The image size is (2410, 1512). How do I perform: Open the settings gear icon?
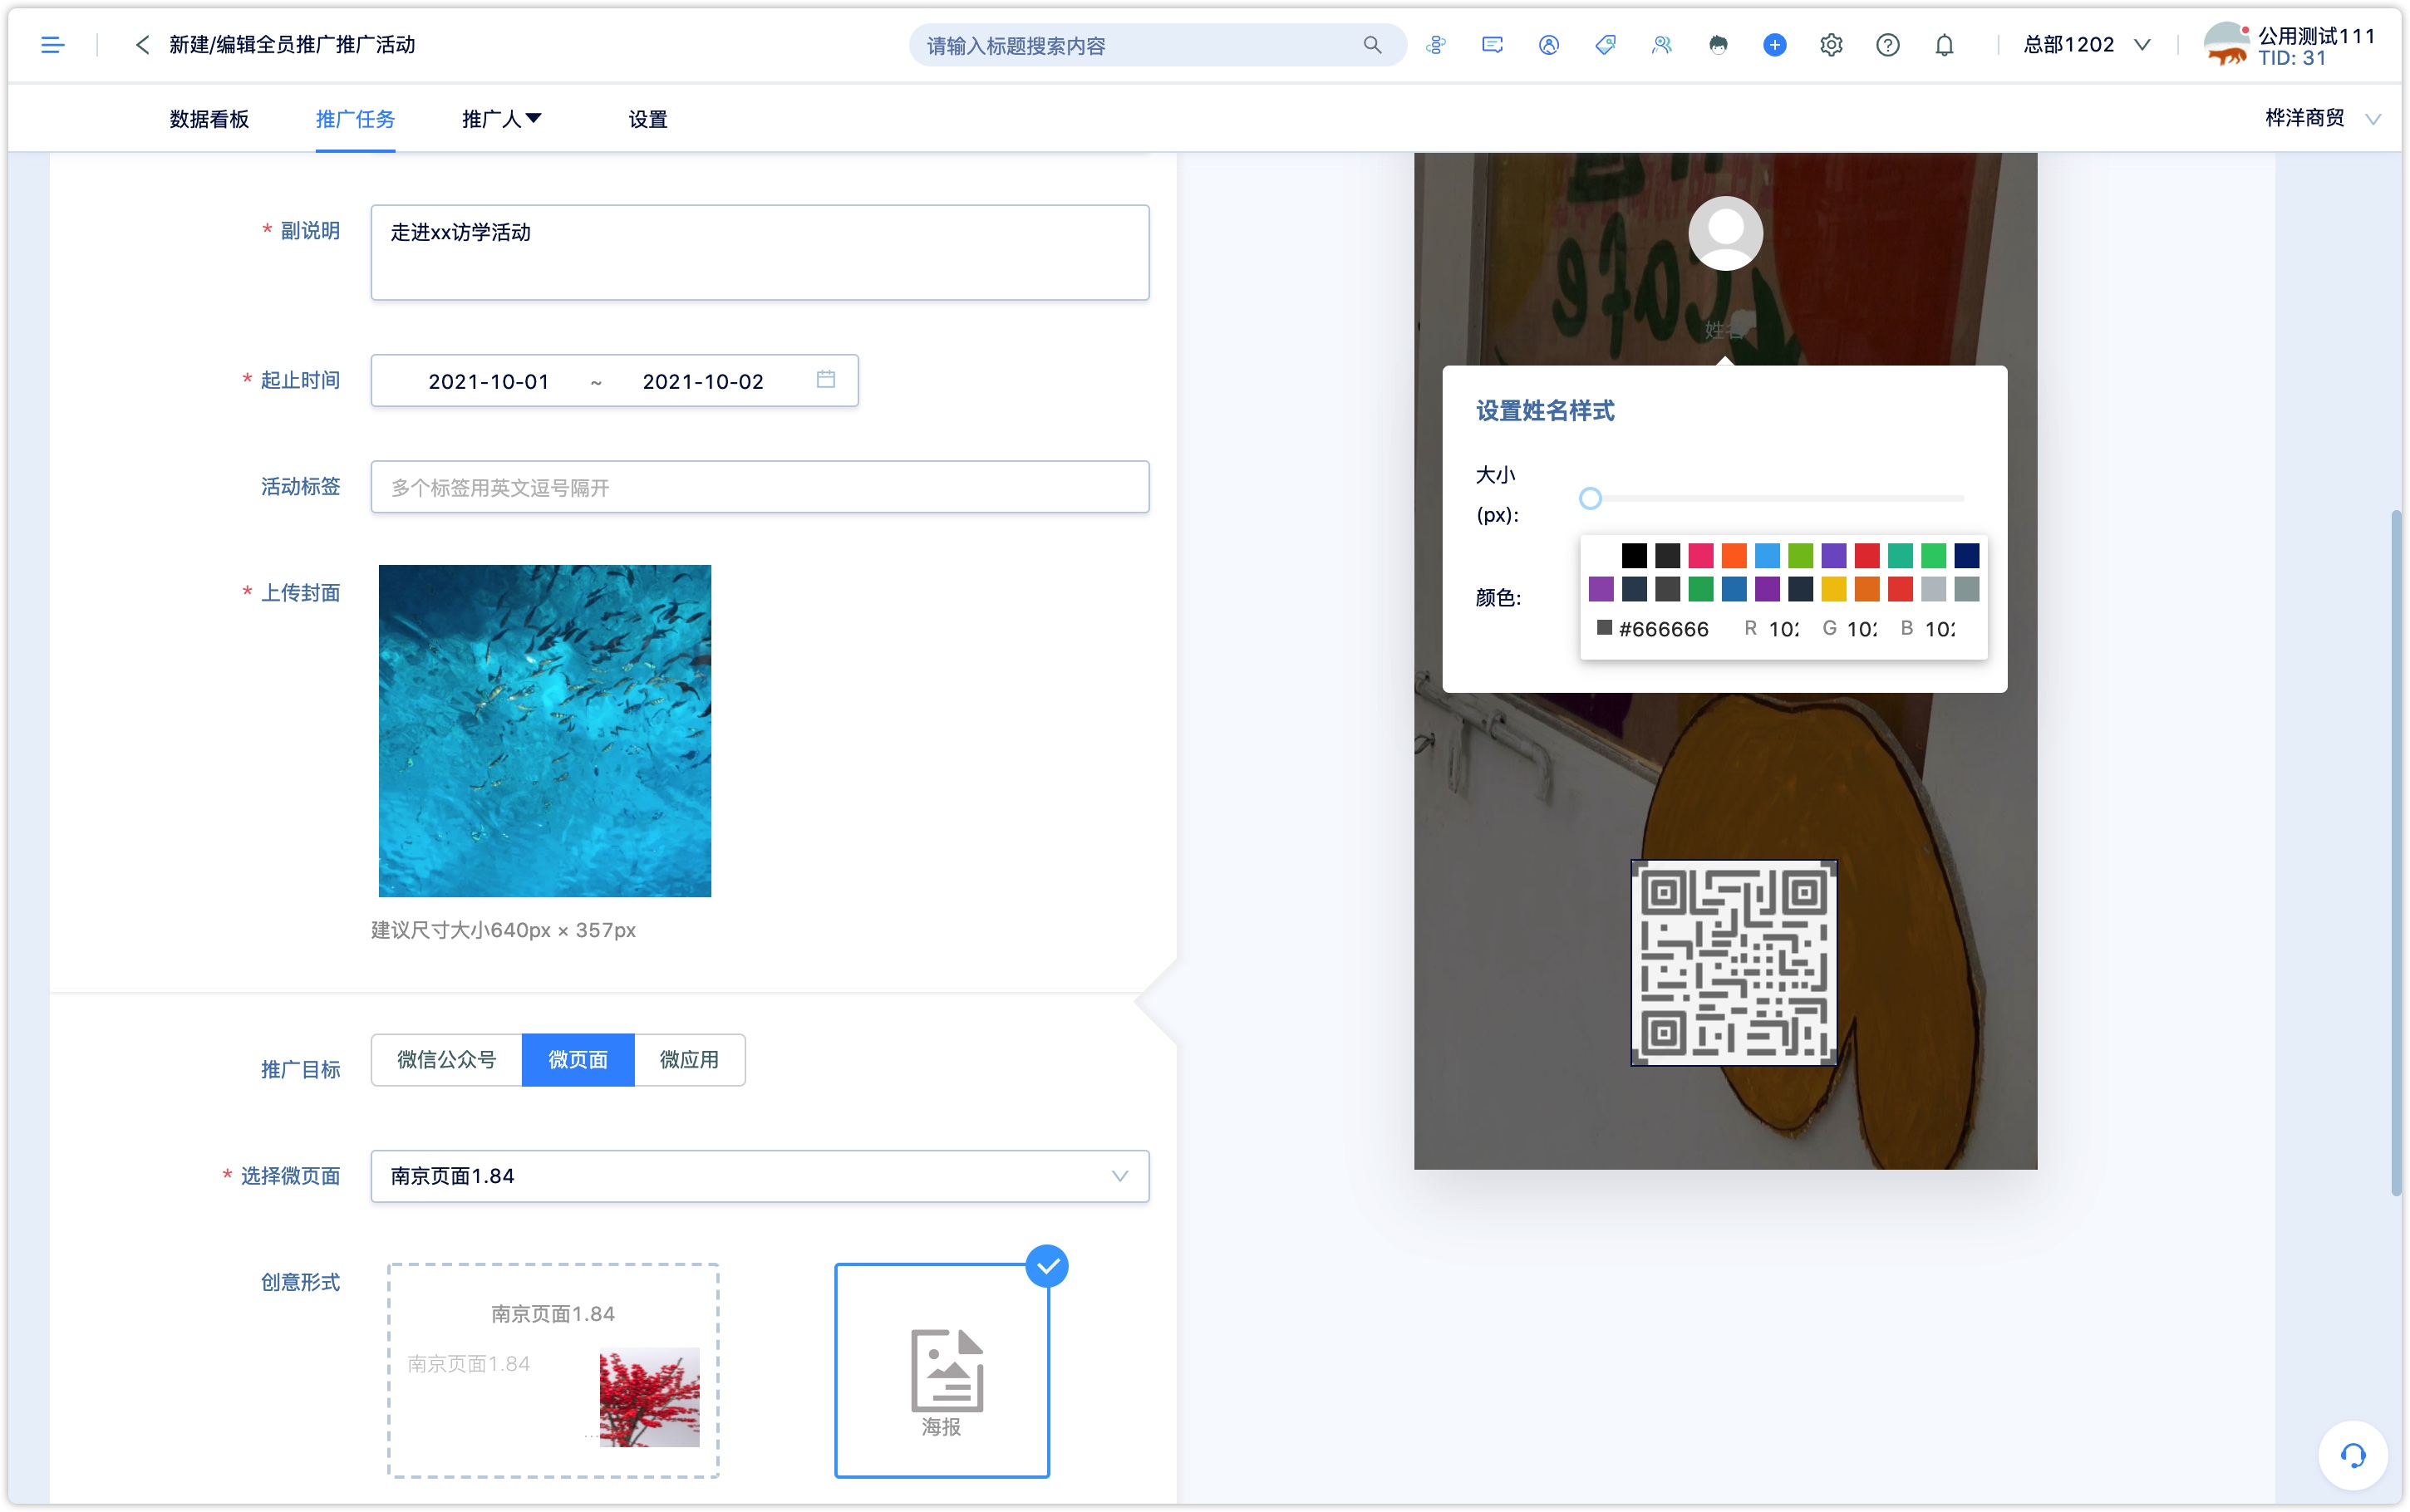1831,45
